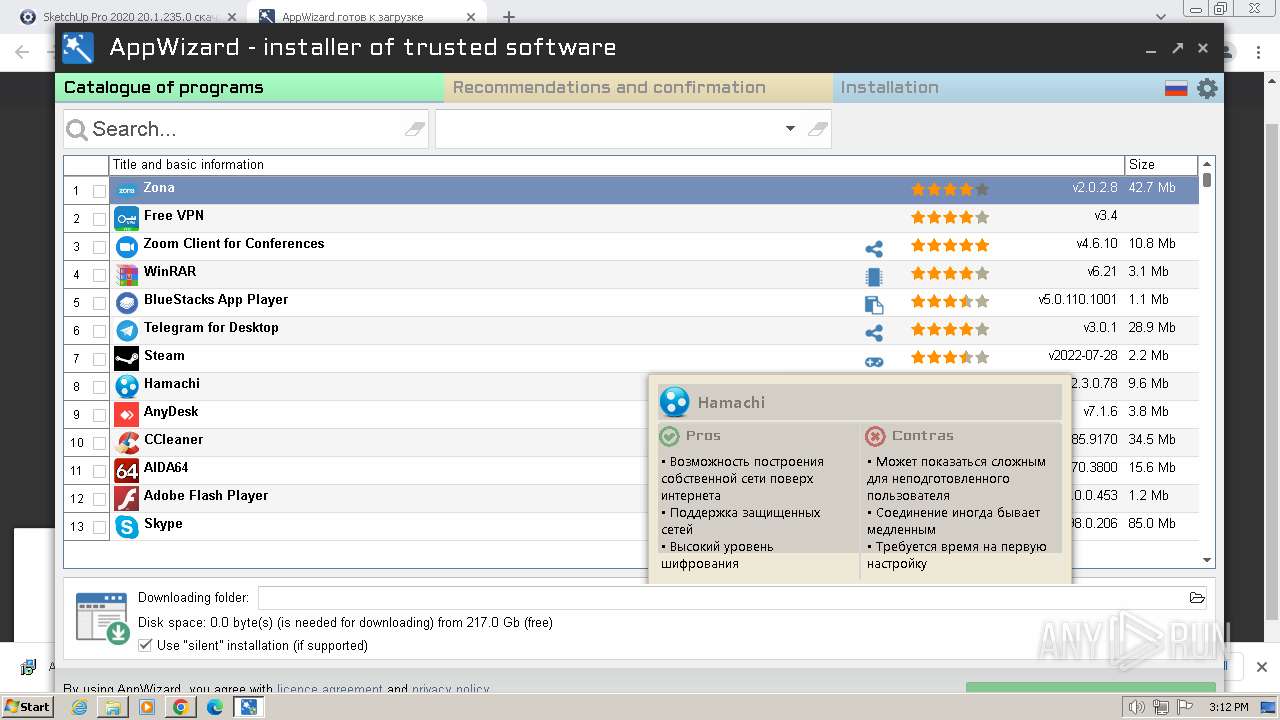
Task: Clear category filter with eraser icon
Action: (x=817, y=129)
